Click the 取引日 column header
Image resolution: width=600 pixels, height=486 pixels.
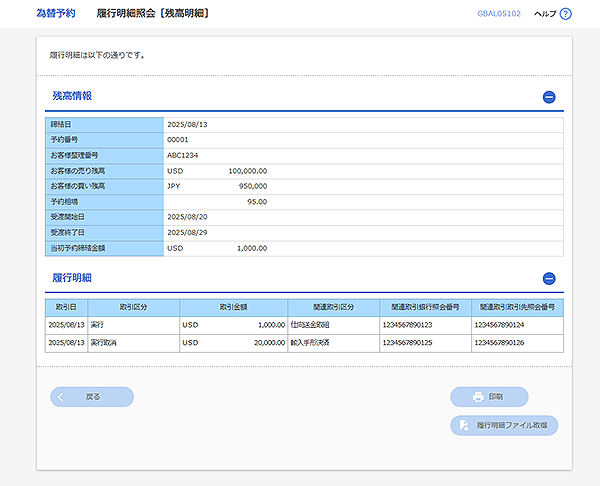[66, 307]
